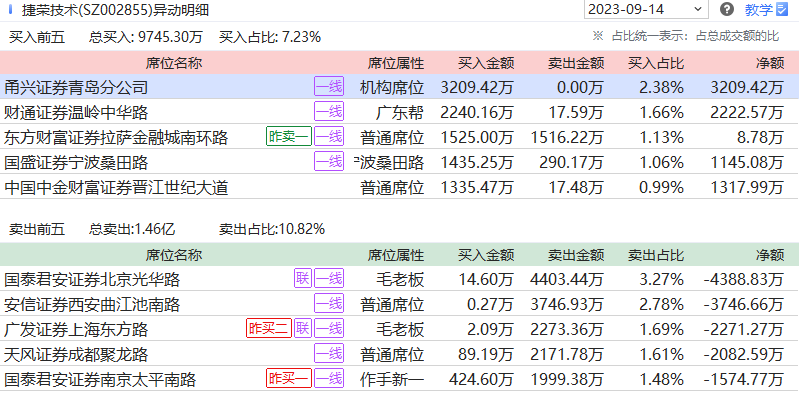Click the 净额 header in buy table
The image size is (799, 397).
(769, 63)
